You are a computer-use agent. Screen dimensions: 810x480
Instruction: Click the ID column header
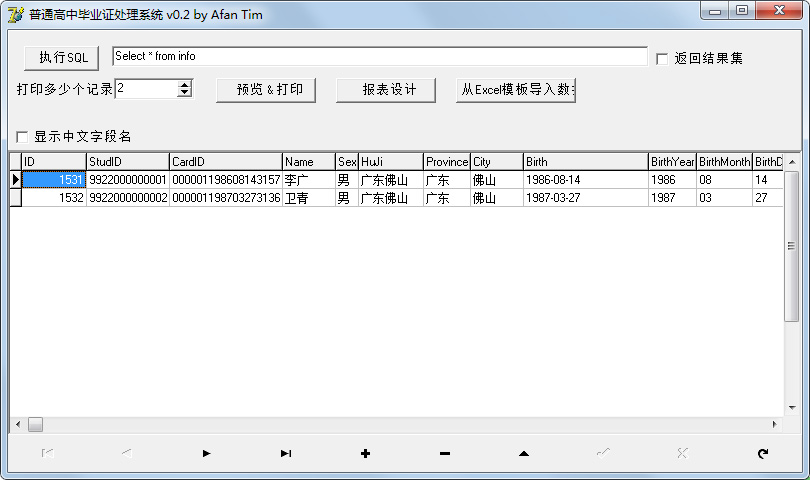54,162
